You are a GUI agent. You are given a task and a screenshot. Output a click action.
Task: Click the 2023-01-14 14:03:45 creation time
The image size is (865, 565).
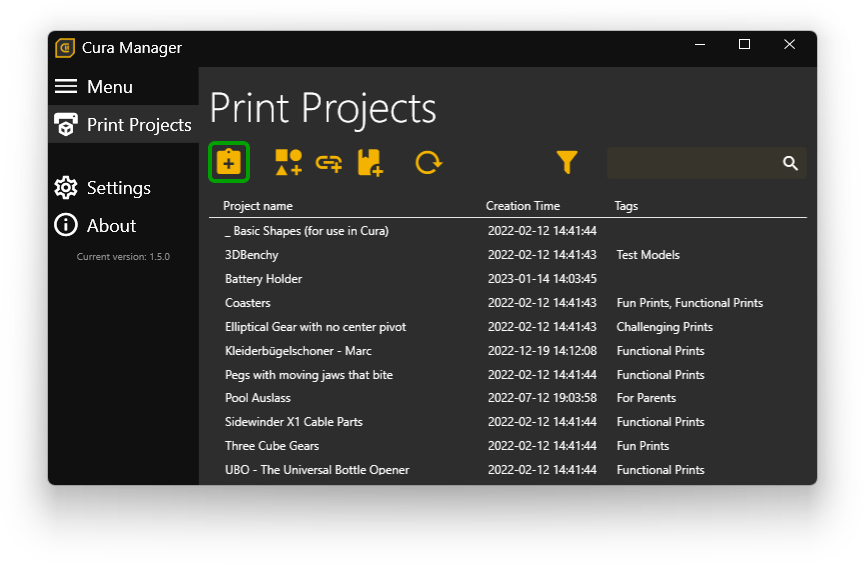click(542, 279)
